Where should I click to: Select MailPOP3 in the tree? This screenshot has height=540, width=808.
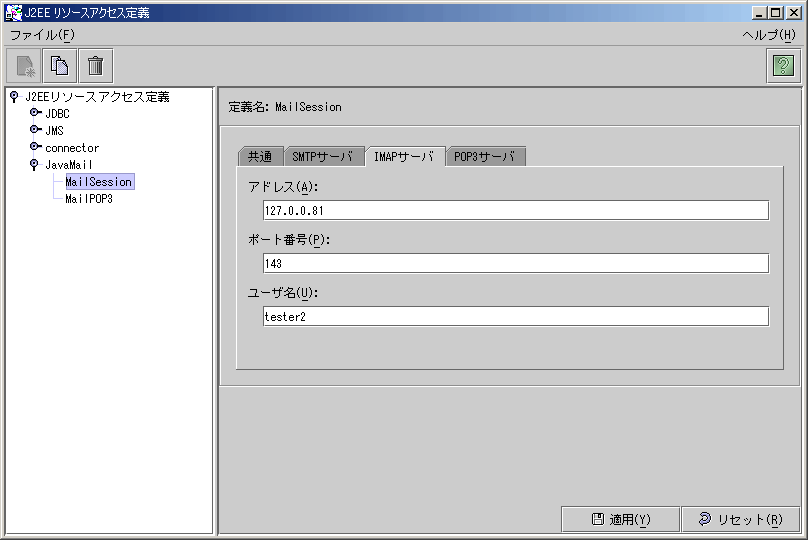click(89, 198)
